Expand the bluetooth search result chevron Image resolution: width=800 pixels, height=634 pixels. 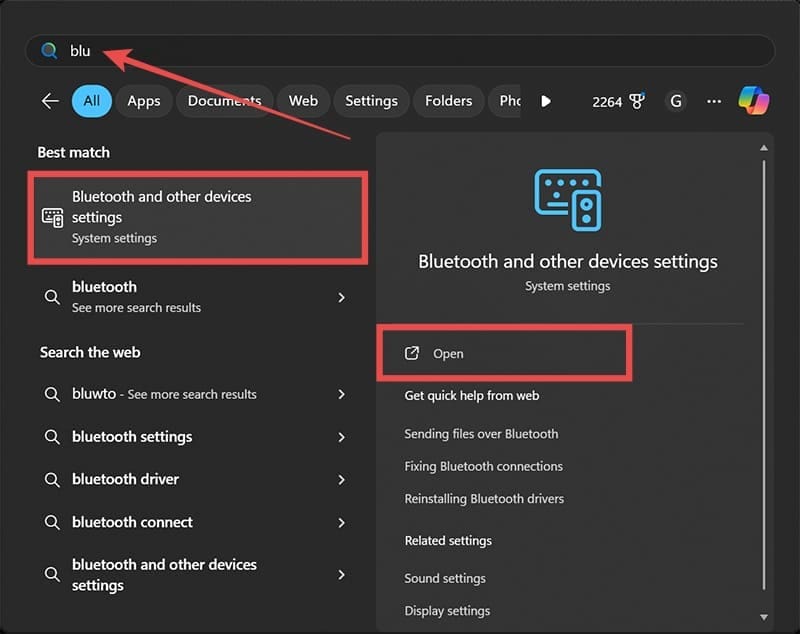click(x=341, y=297)
